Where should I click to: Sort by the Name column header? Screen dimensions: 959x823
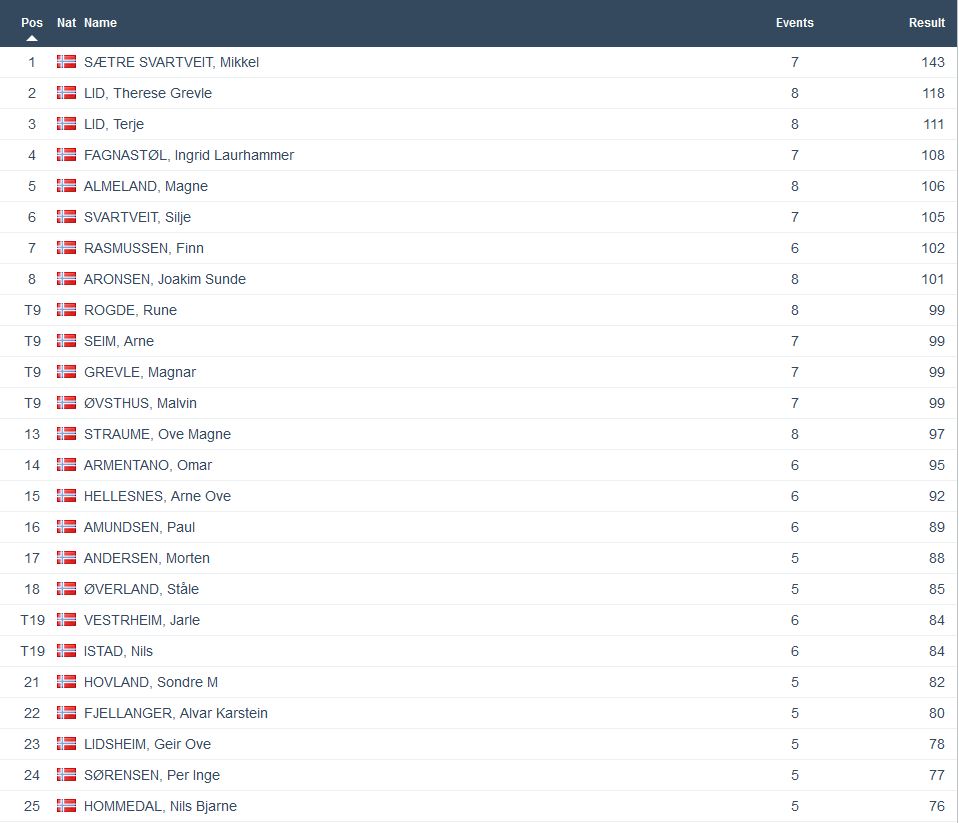pos(100,22)
